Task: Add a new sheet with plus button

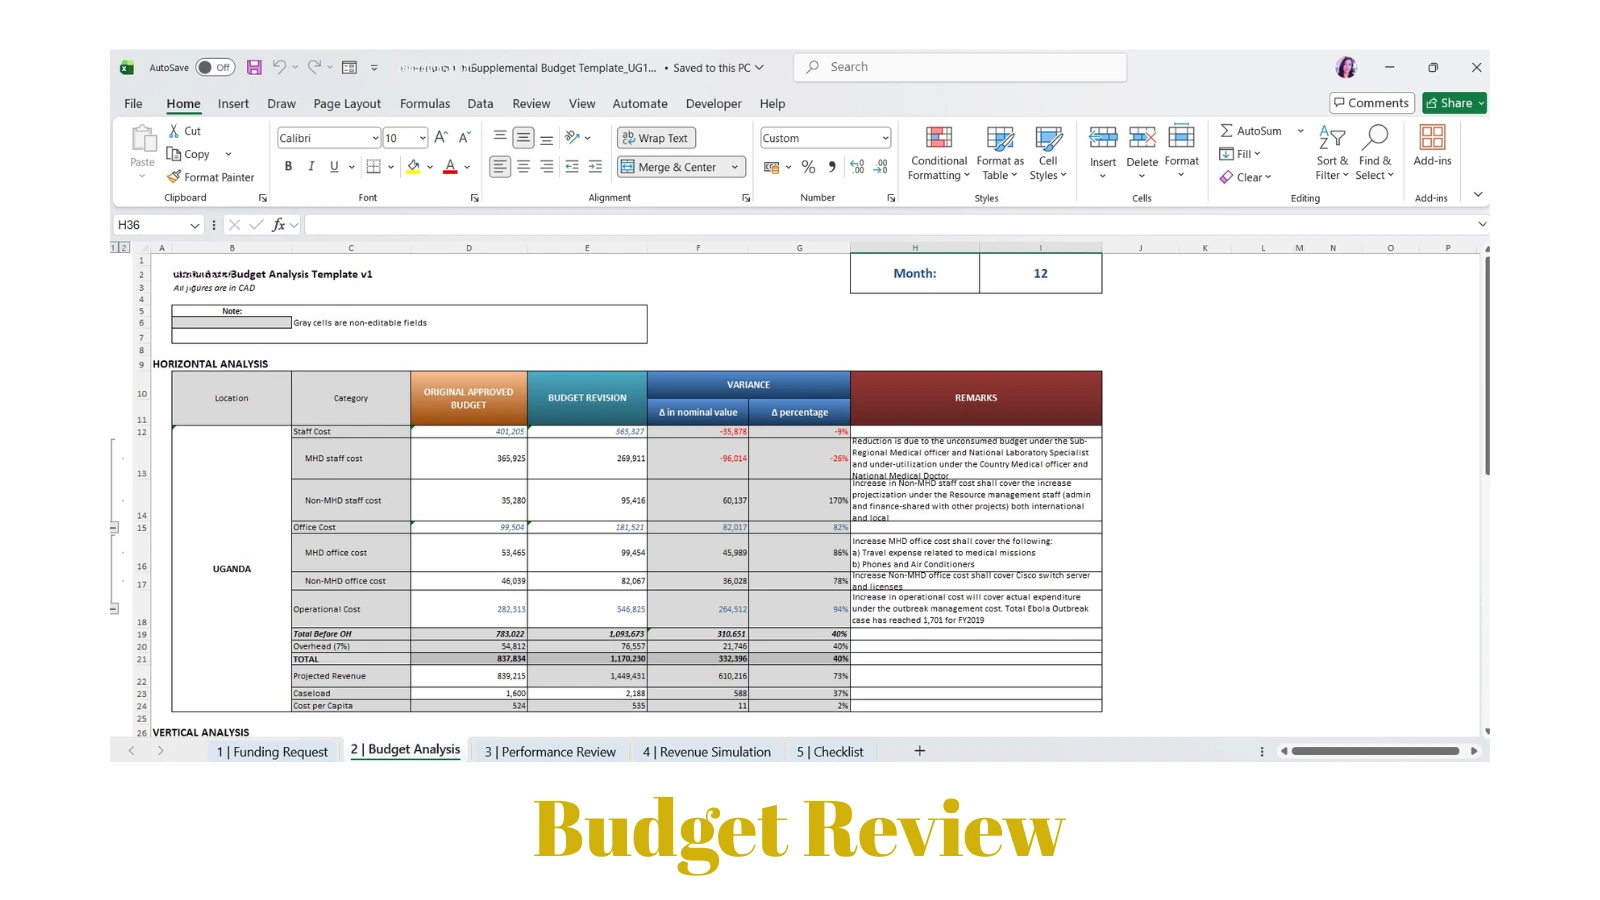Action: click(x=920, y=751)
